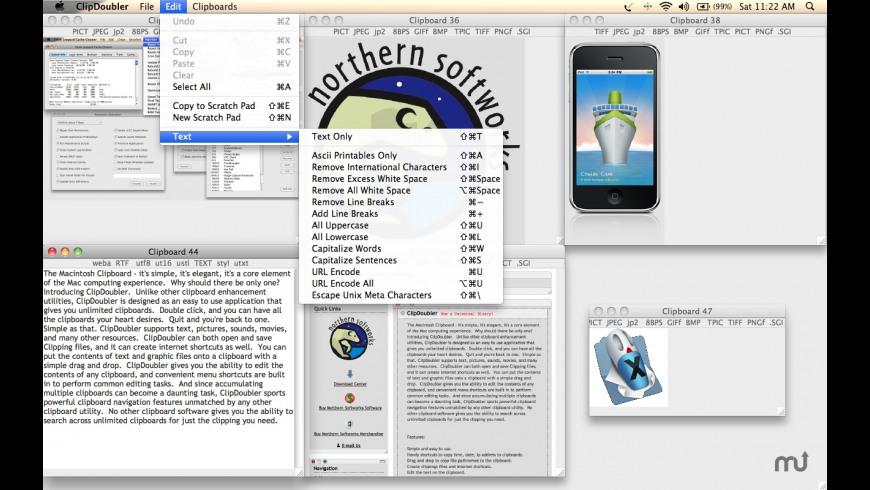The width and height of the screenshot is (870, 490).
Task: Click the mouse X icon in Clipboard 47
Action: click(628, 366)
